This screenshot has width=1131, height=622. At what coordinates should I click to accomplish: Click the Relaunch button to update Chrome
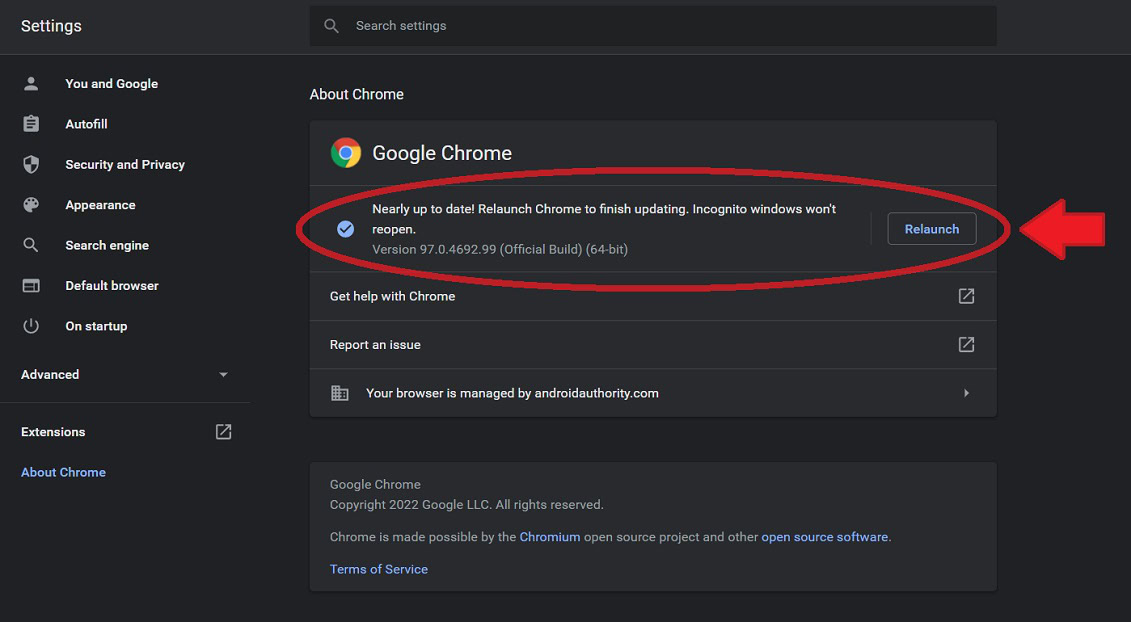point(931,228)
